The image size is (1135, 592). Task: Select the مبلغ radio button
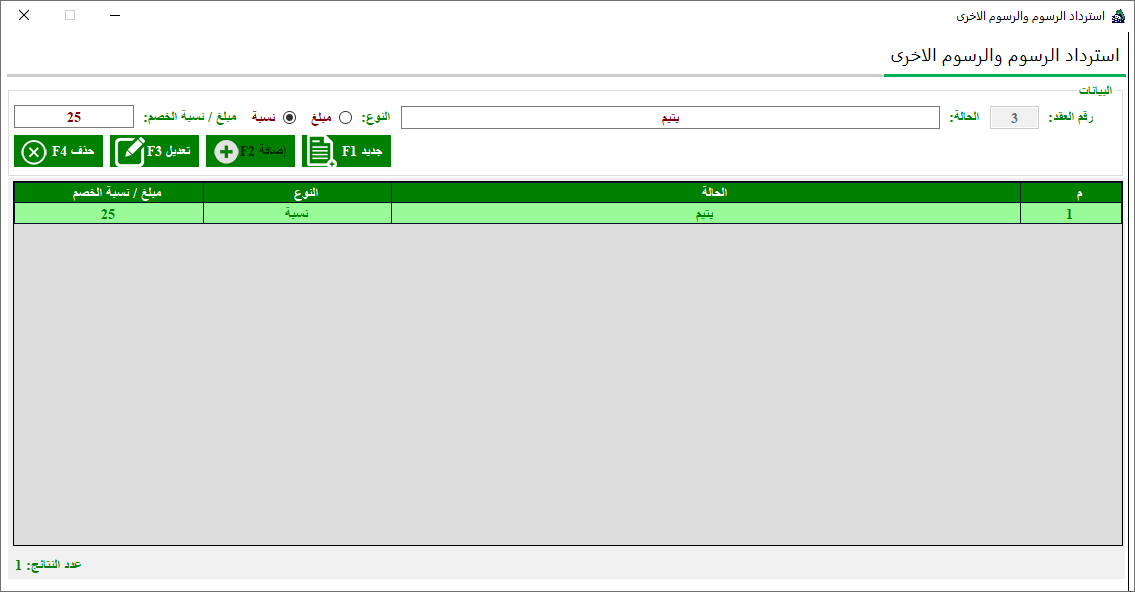tap(346, 117)
